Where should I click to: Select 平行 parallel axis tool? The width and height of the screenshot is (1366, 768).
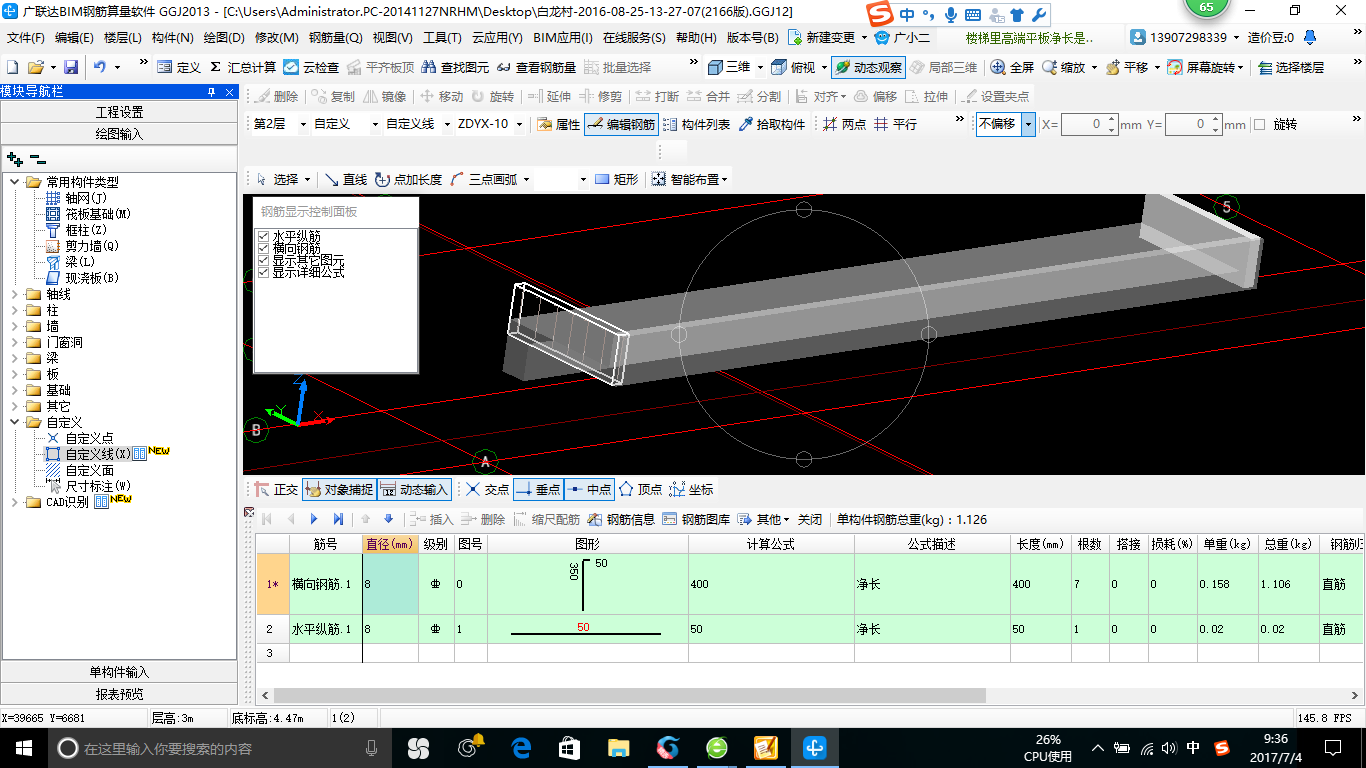[x=895, y=124]
